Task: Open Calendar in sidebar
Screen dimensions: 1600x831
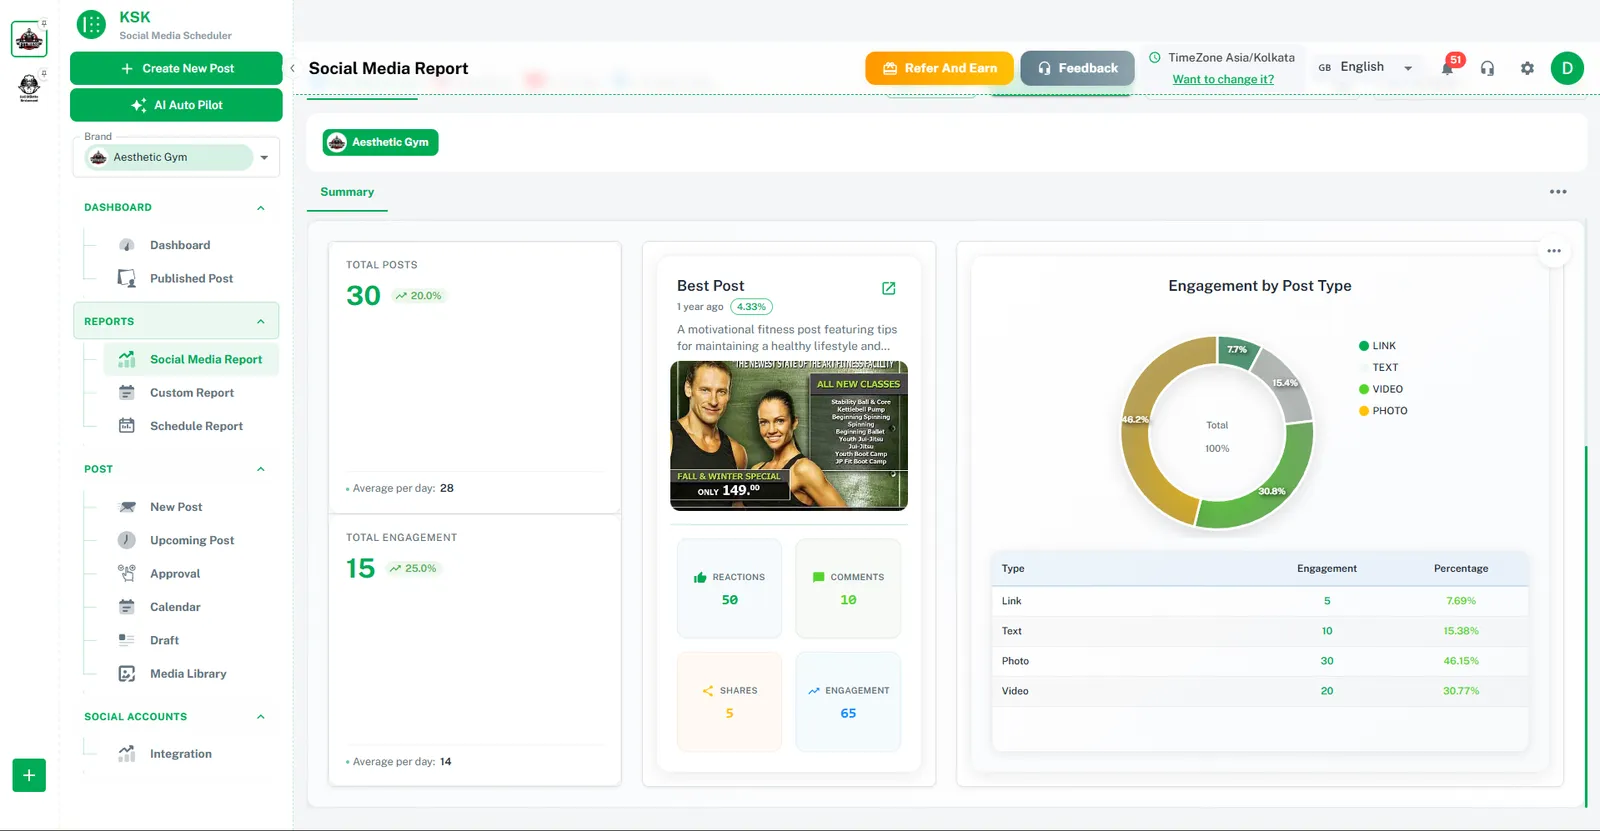Action: point(175,607)
